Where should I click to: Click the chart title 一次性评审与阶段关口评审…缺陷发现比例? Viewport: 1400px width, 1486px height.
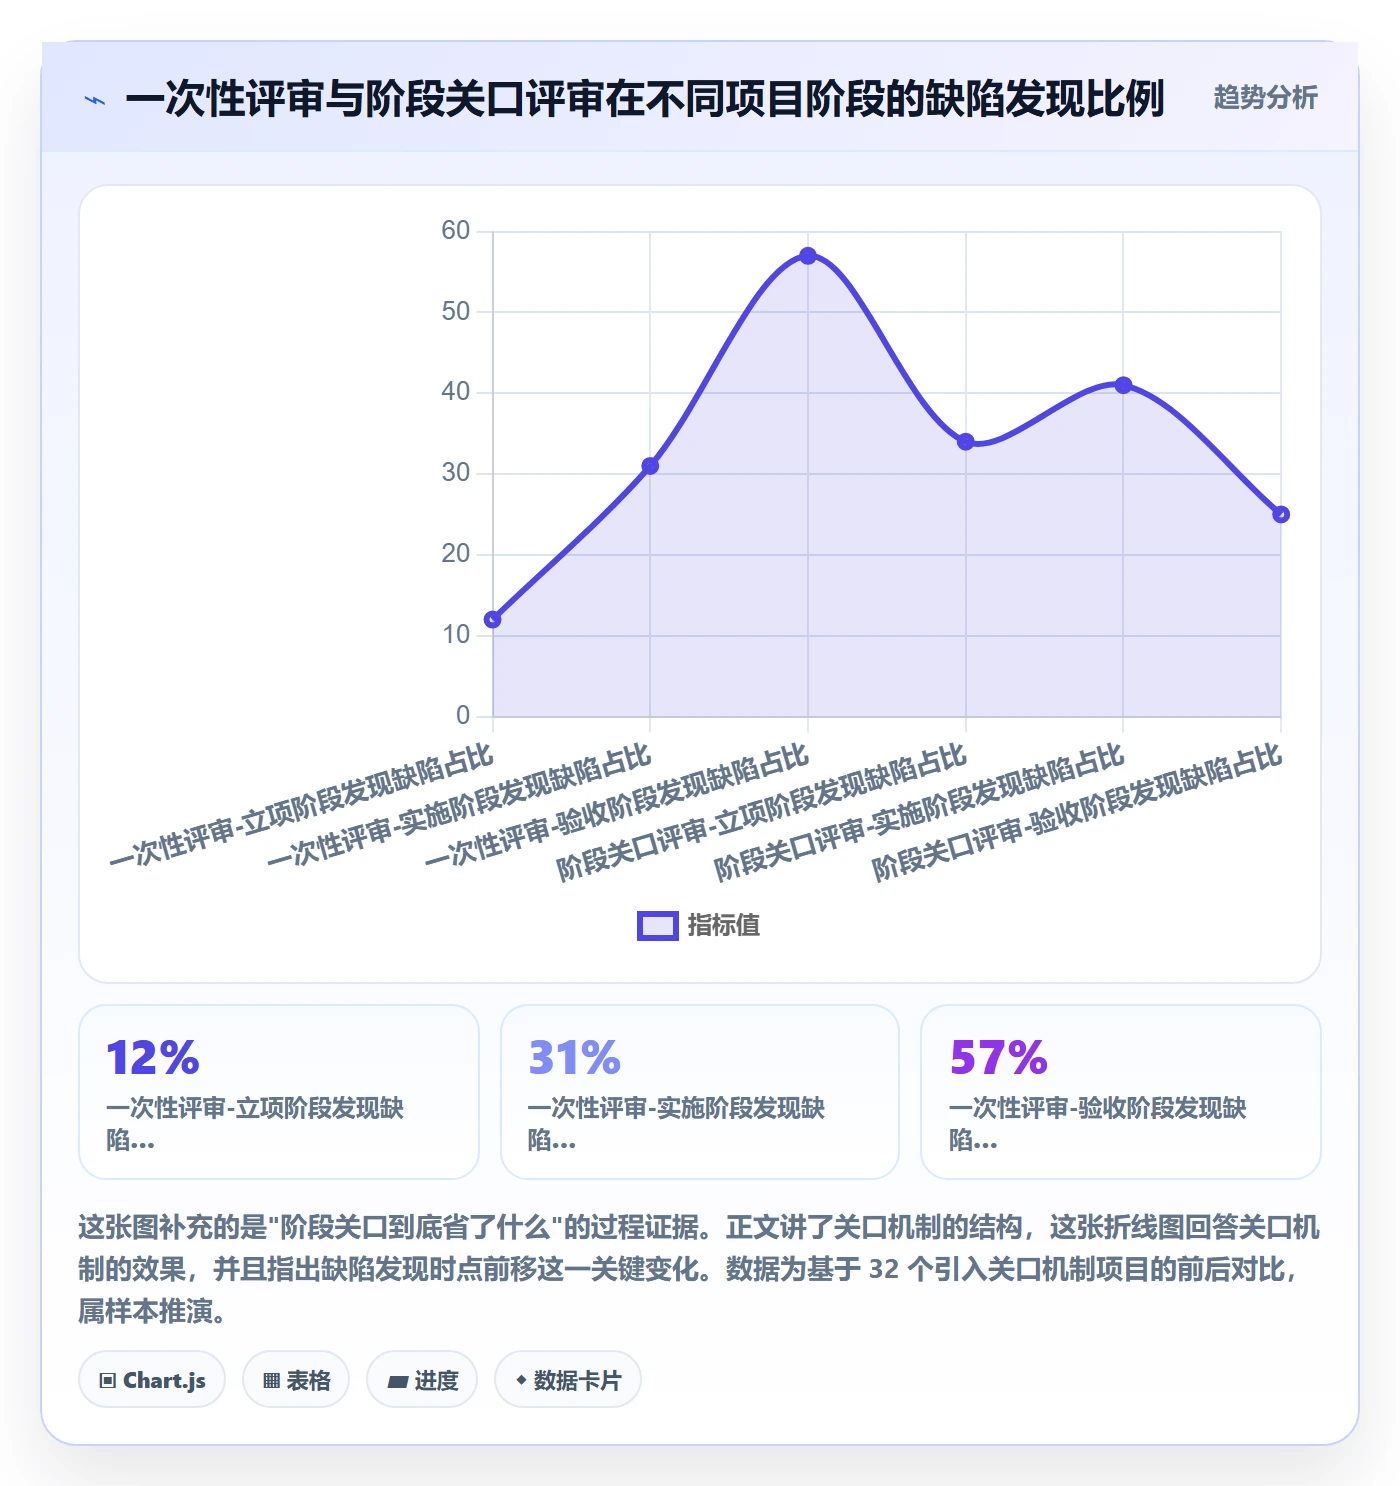645,99
